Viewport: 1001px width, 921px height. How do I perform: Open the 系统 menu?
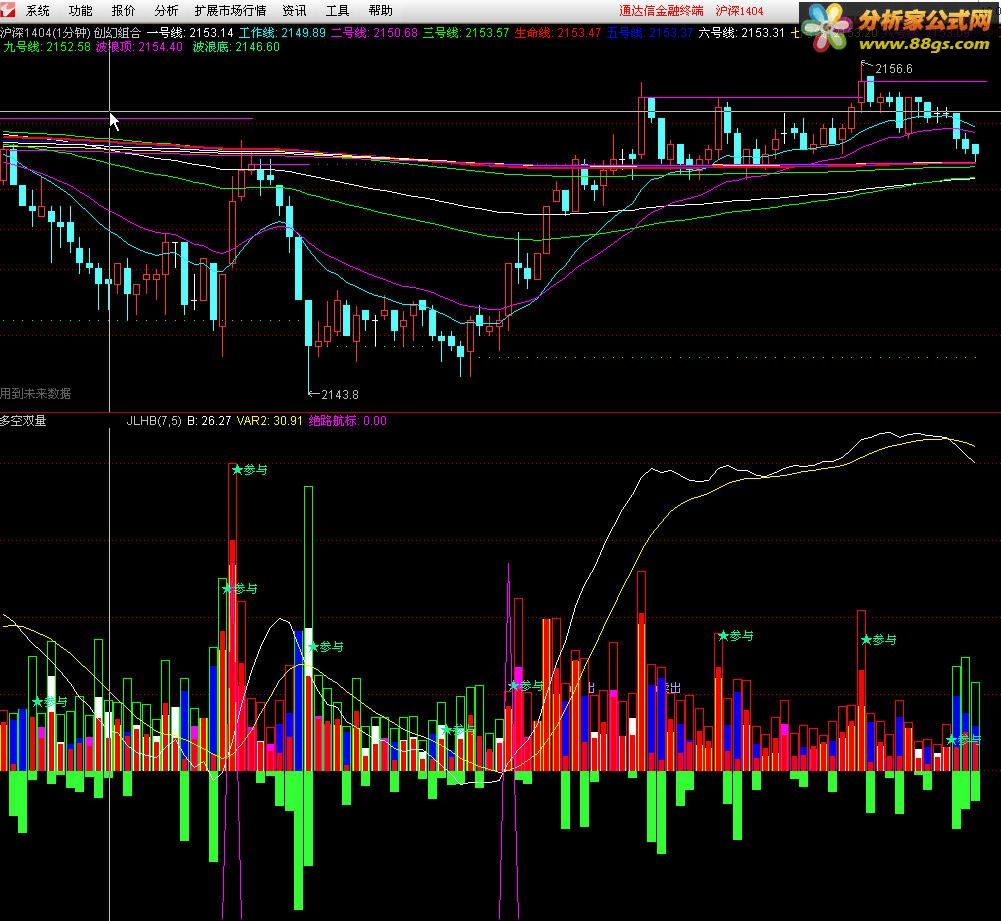(38, 11)
